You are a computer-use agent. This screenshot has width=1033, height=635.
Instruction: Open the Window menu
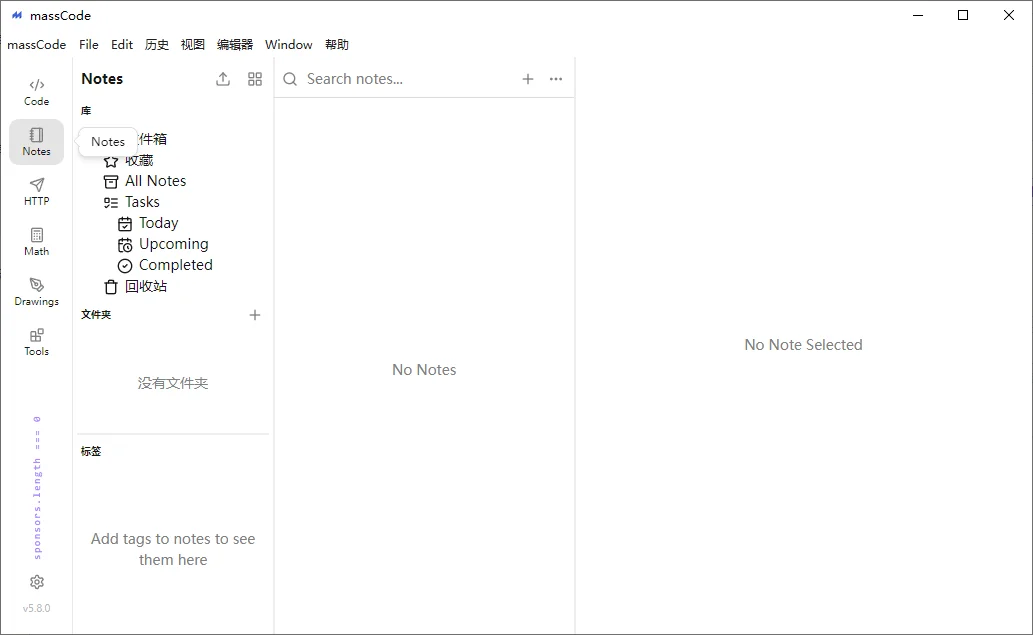[x=289, y=45]
